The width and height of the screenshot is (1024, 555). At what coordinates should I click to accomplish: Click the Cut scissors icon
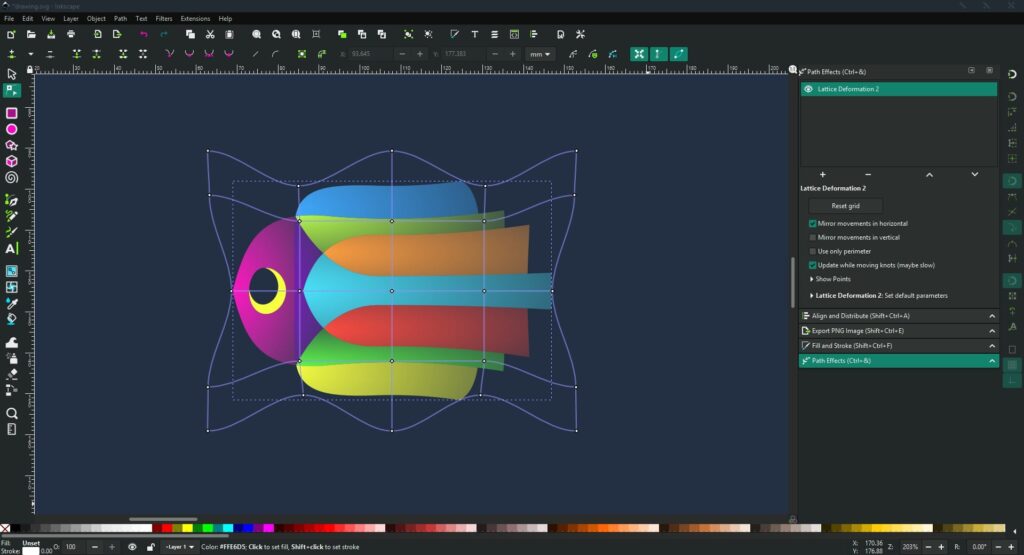point(210,34)
